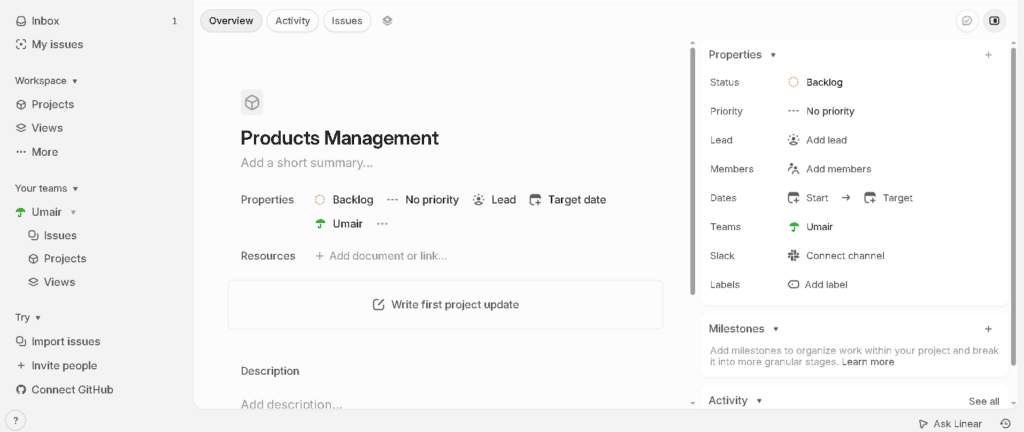Image resolution: width=1024 pixels, height=432 pixels.
Task: Click the Backlog status icon in main Properties row
Action: pyautogui.click(x=320, y=200)
